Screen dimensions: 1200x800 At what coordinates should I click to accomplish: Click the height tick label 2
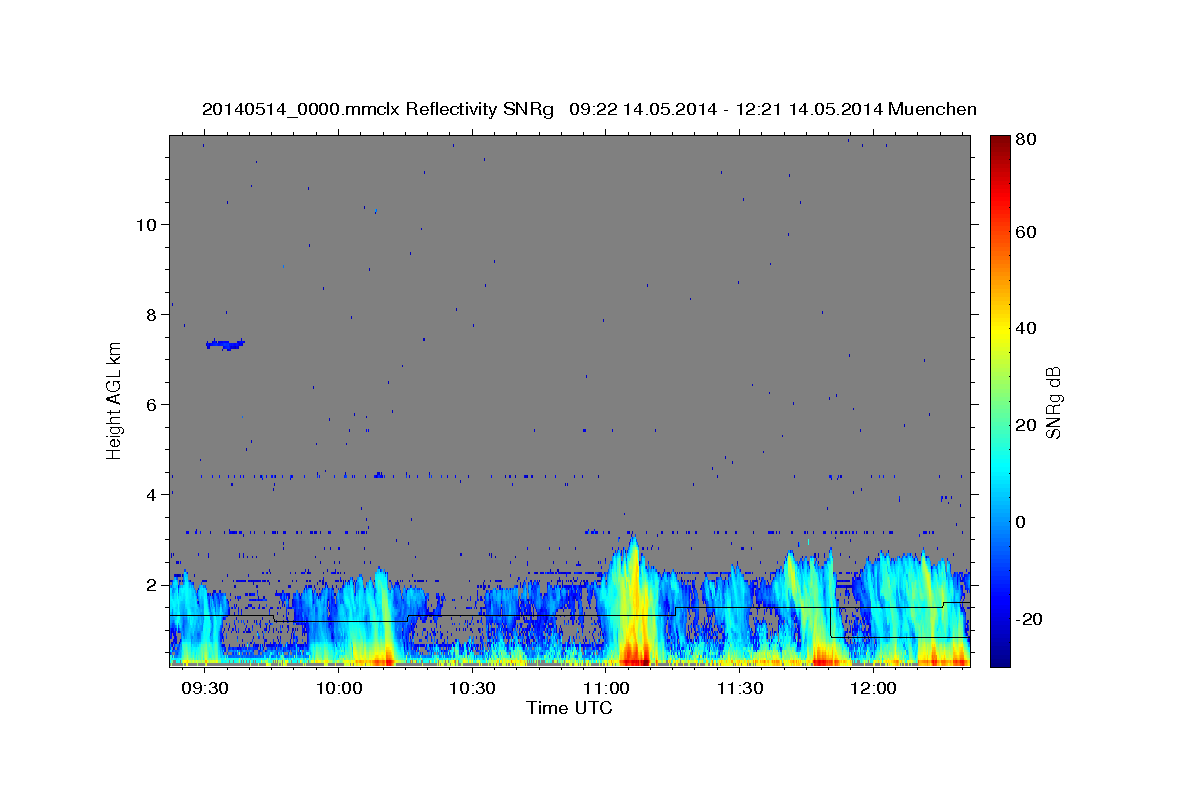[x=152, y=584]
